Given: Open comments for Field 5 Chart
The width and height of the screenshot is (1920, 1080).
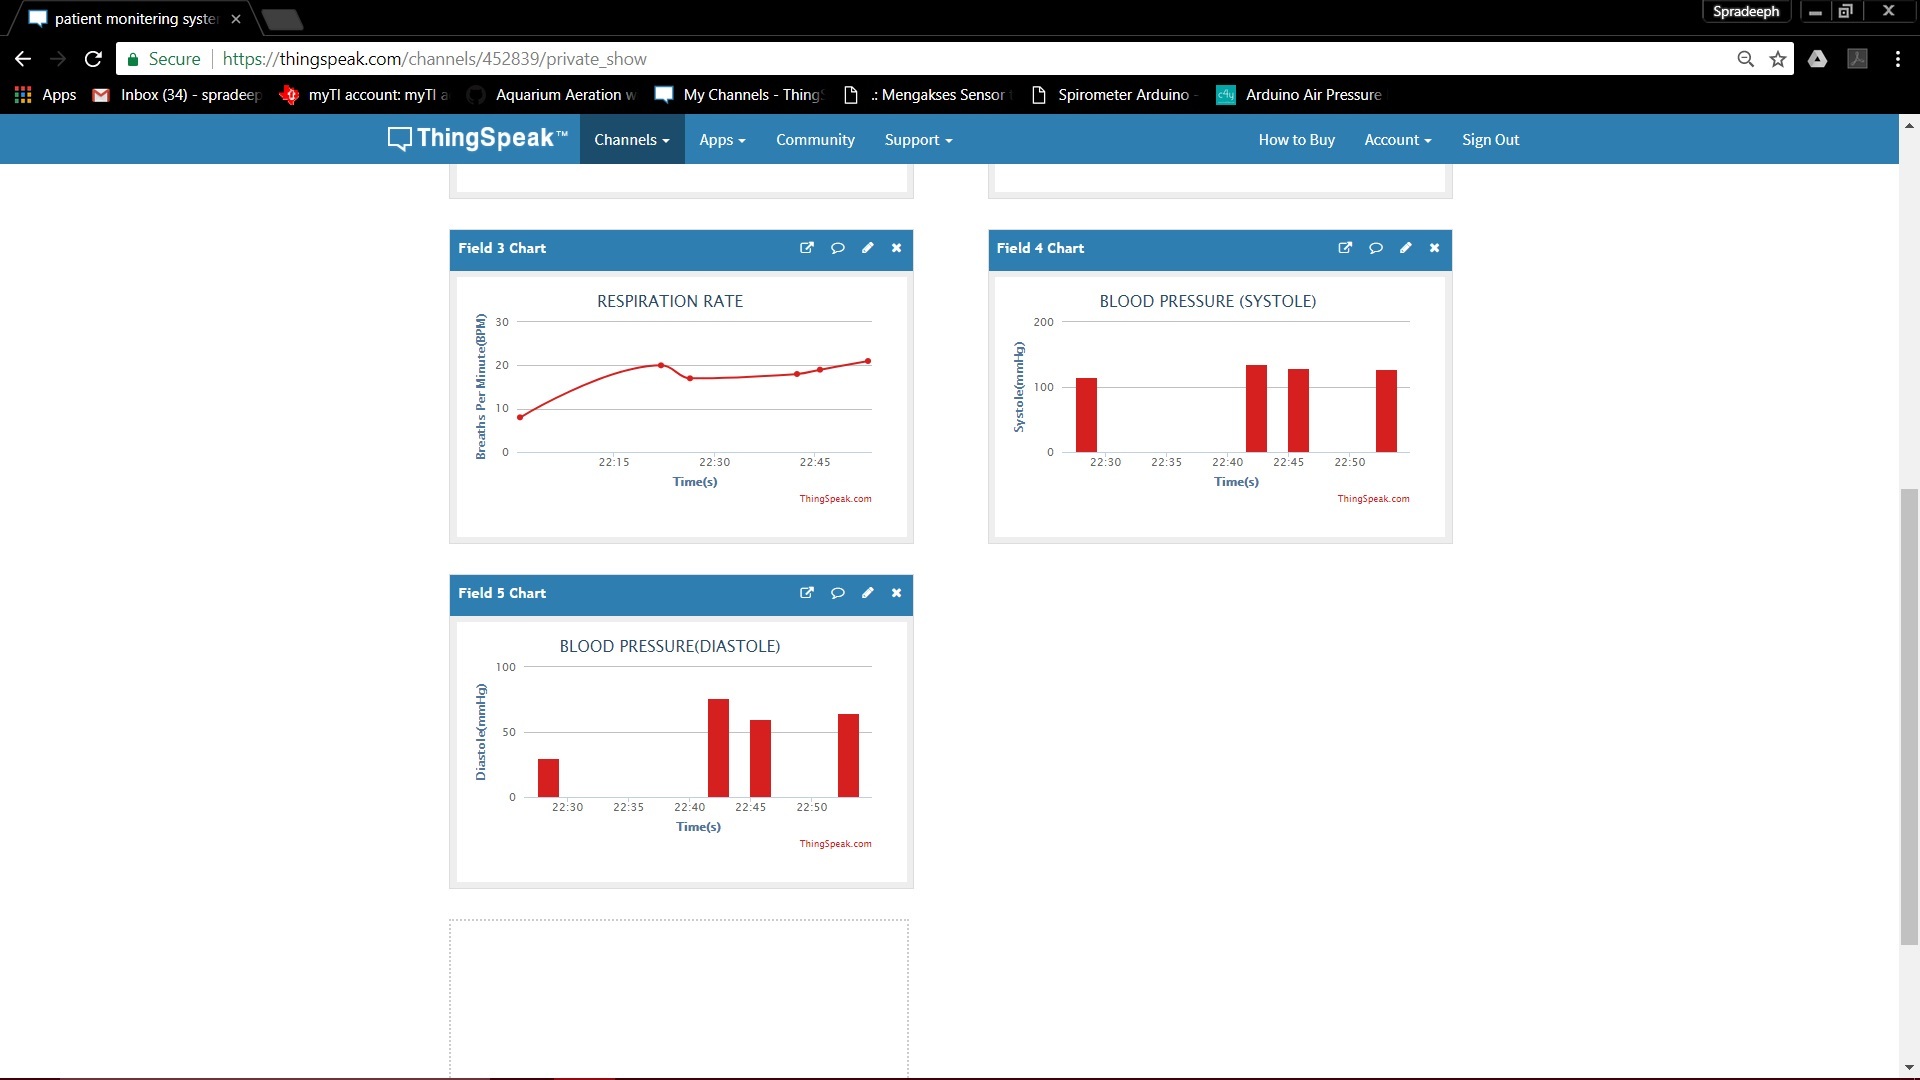Looking at the screenshot, I should point(838,593).
